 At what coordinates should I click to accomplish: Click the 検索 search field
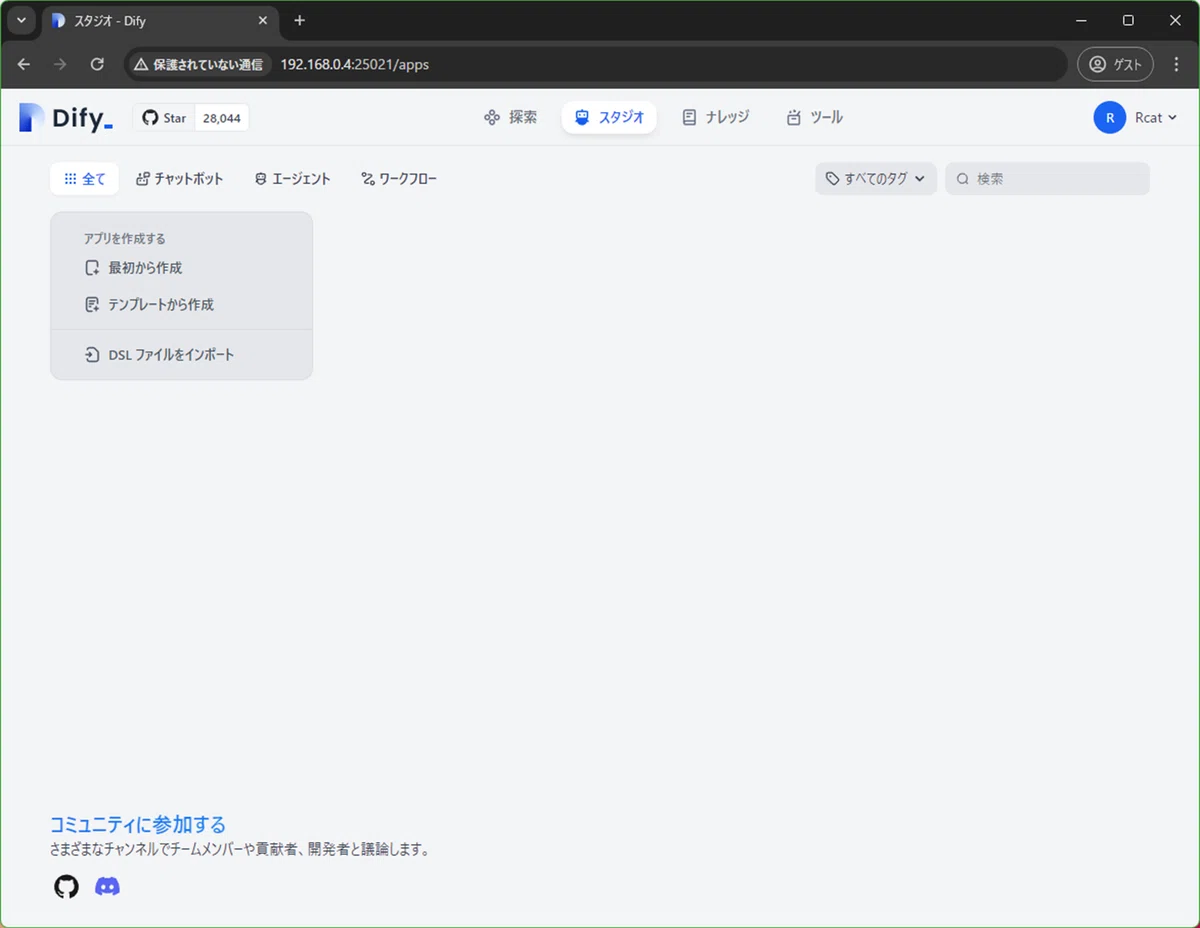(1047, 179)
